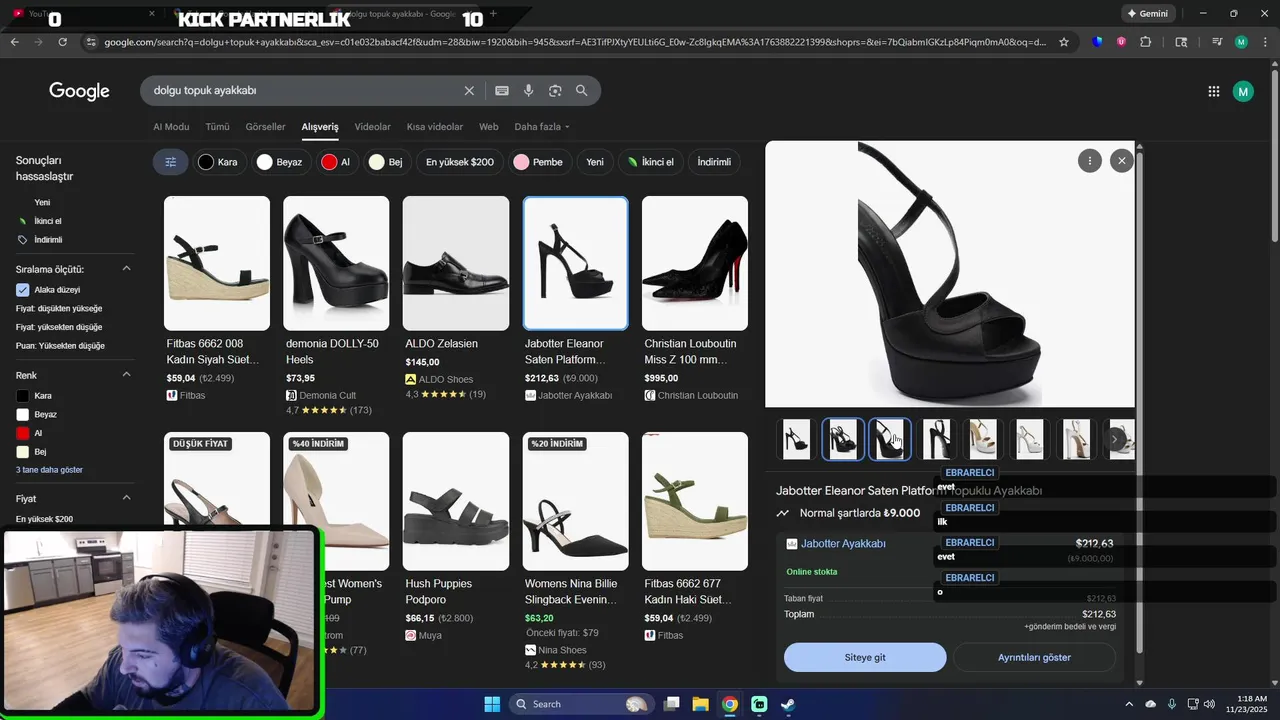1280x720 pixels.
Task: Click the Siteye git button
Action: coord(865,657)
